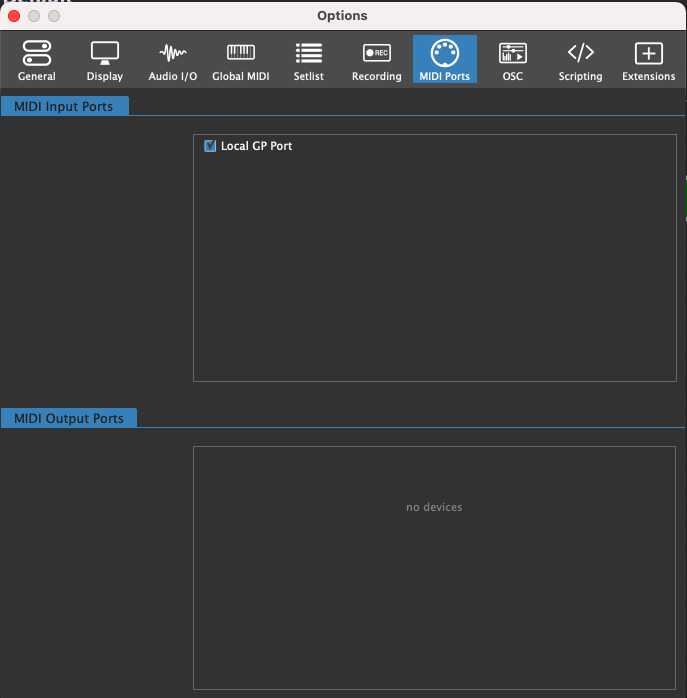The width and height of the screenshot is (687, 698).
Task: Click the Options window title bar
Action: [342, 16]
